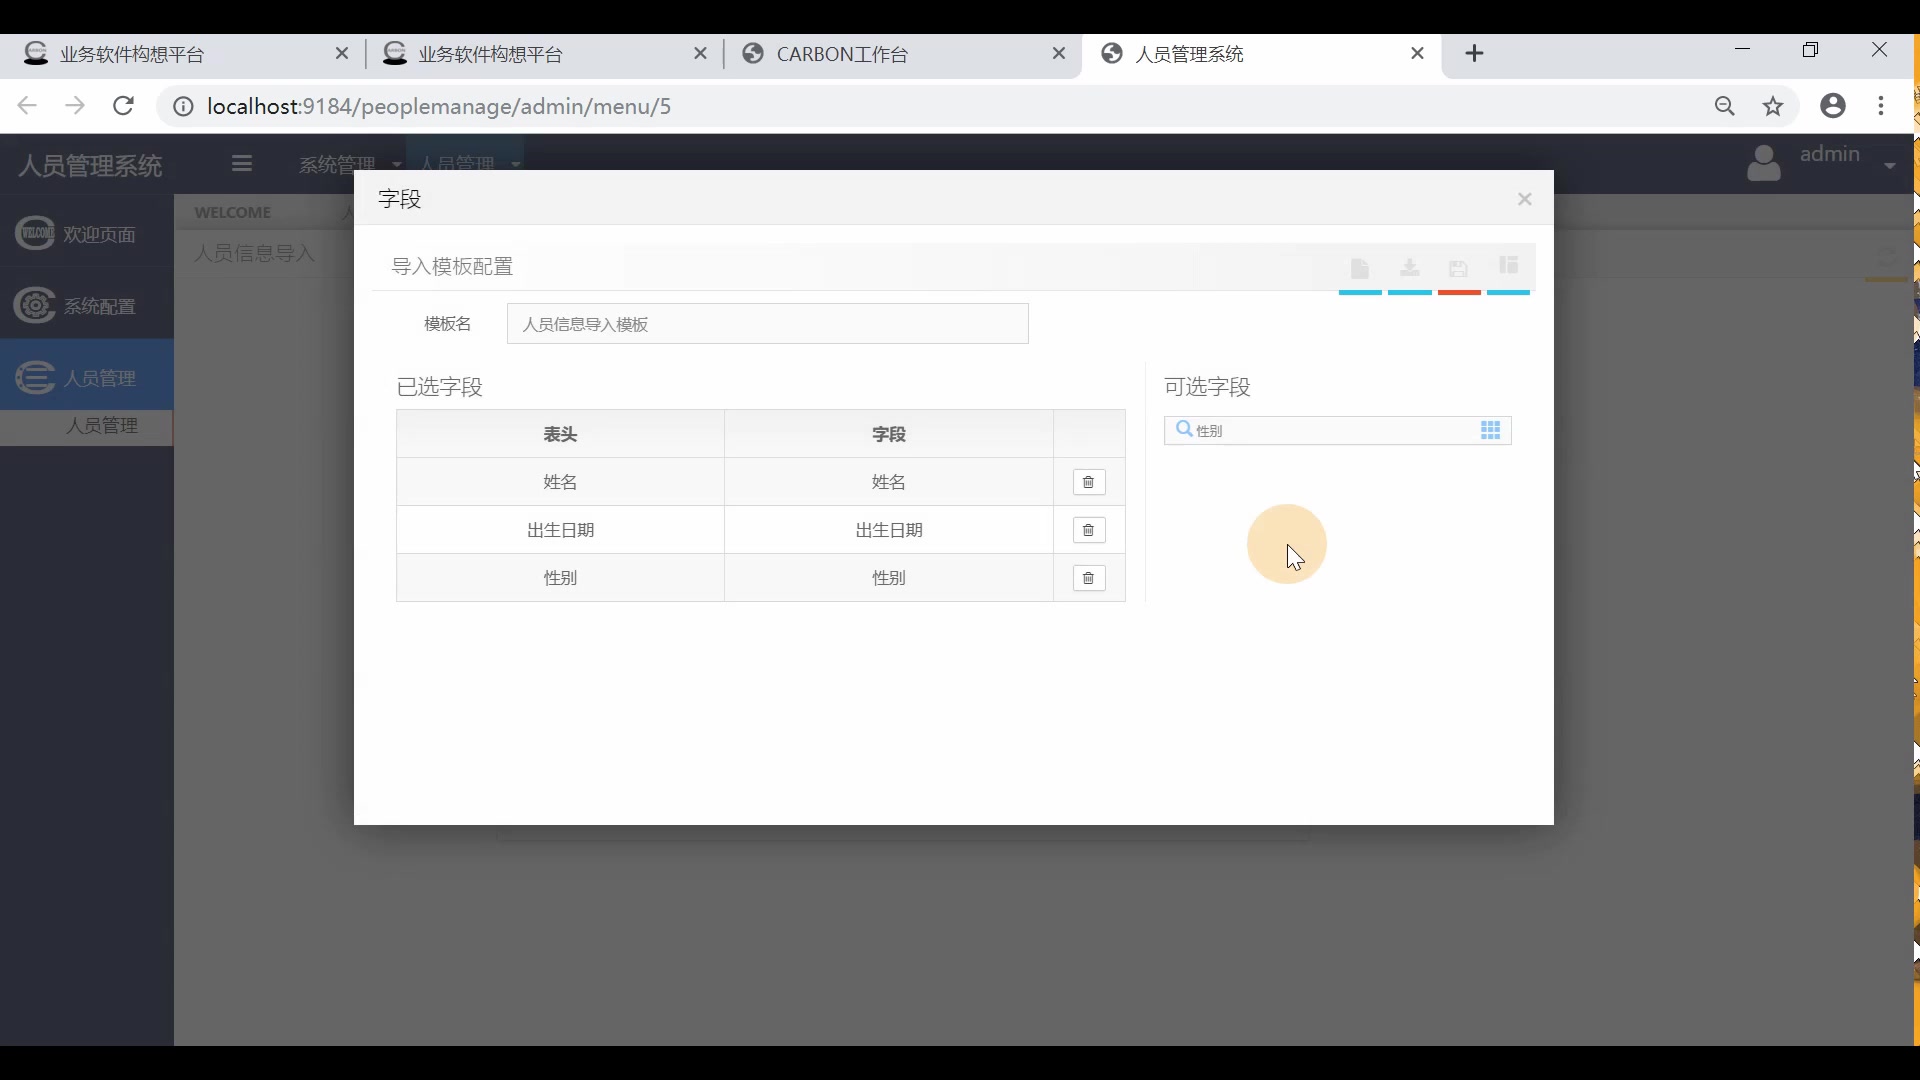The height and width of the screenshot is (1080, 1920).
Task: Delete the 出生日期 row with its trash icon
Action: [1089, 530]
